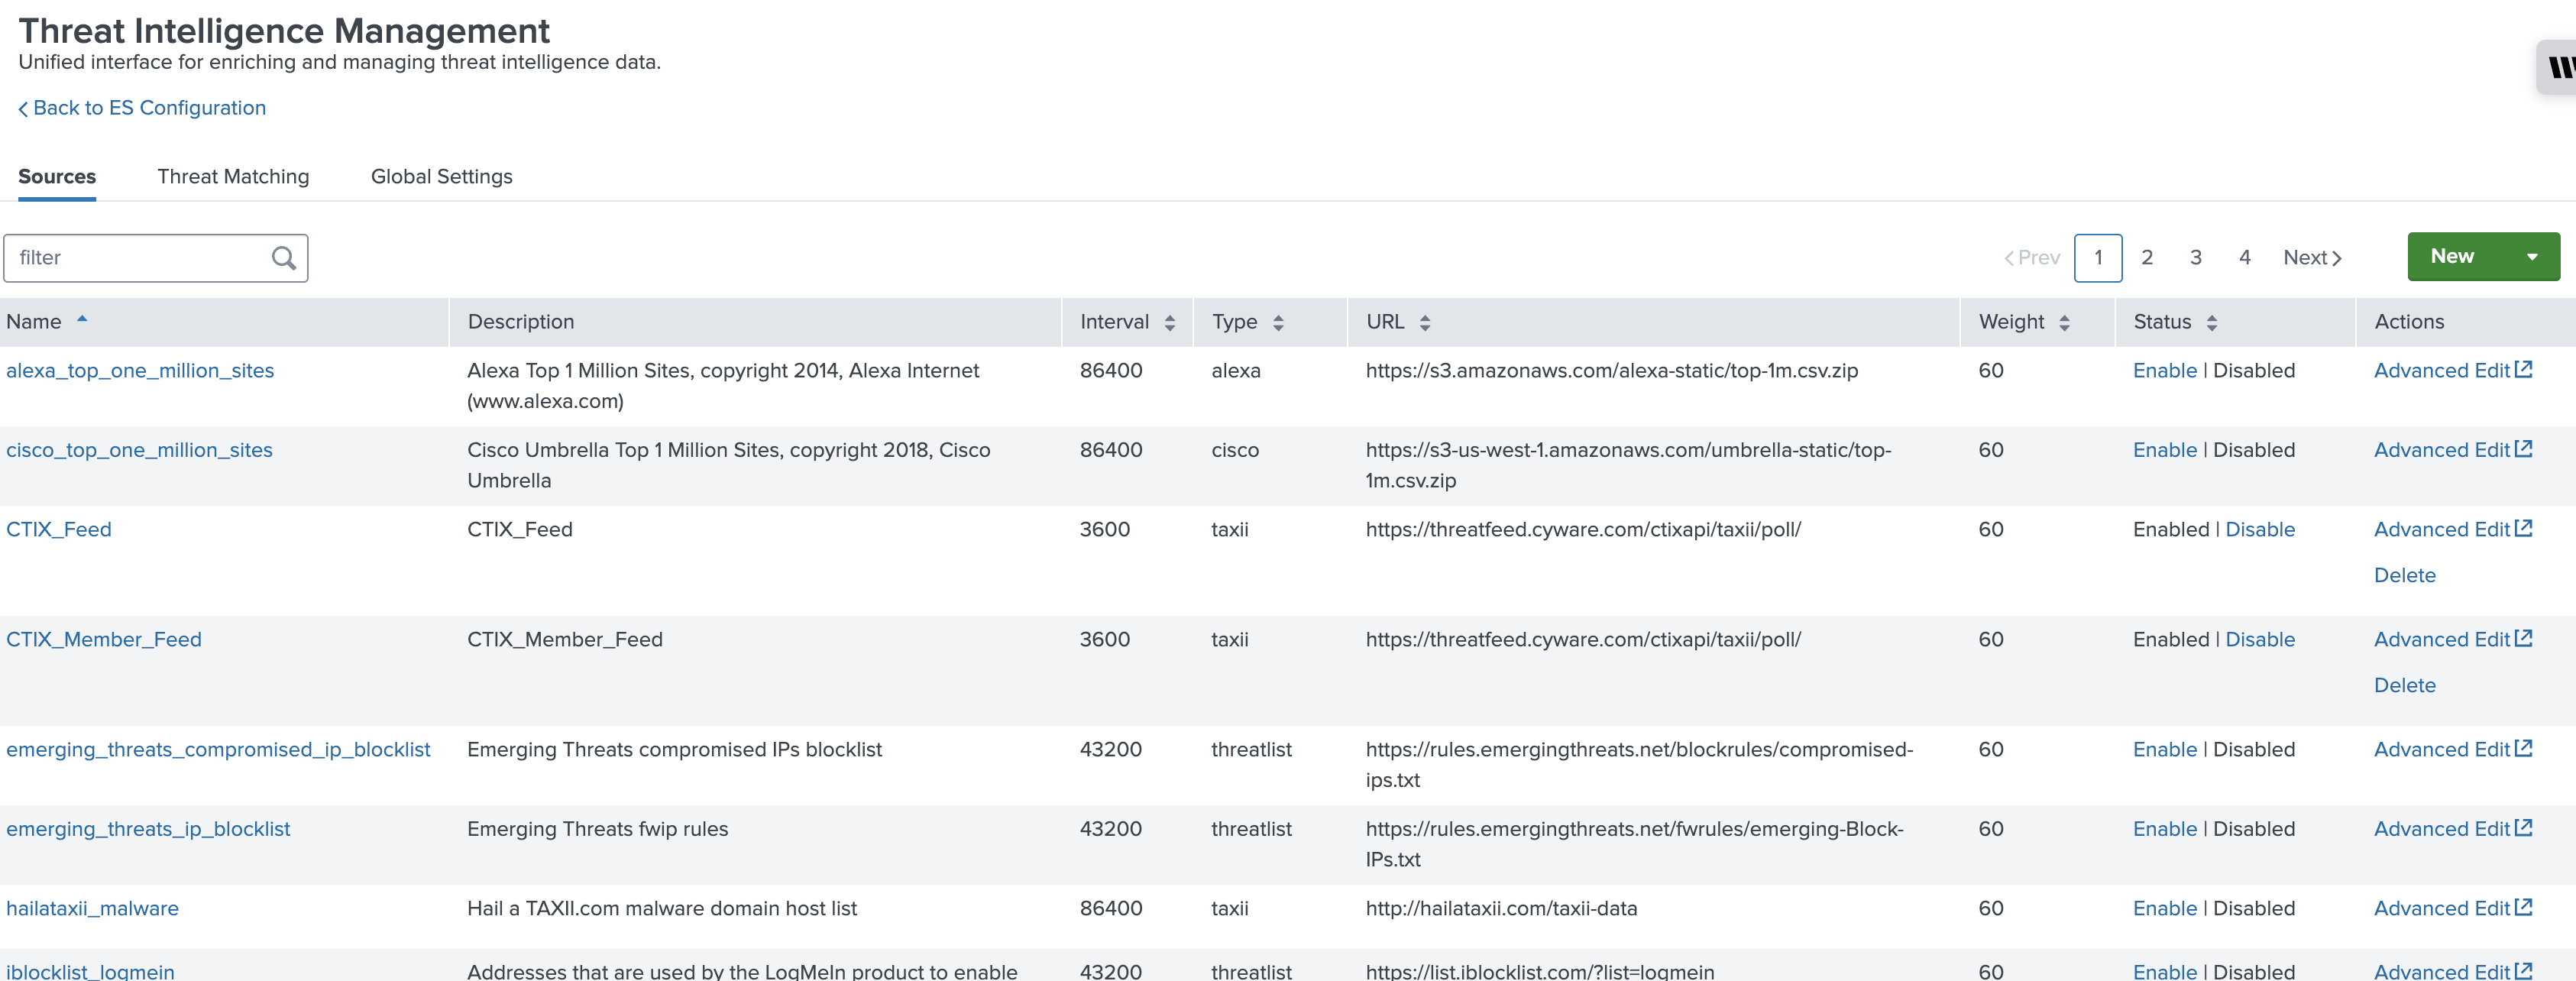Sort table by URL column arrows

click(x=1424, y=322)
